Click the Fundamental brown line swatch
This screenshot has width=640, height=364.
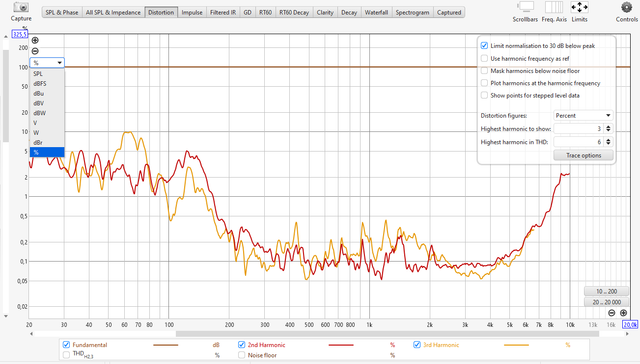(166, 345)
